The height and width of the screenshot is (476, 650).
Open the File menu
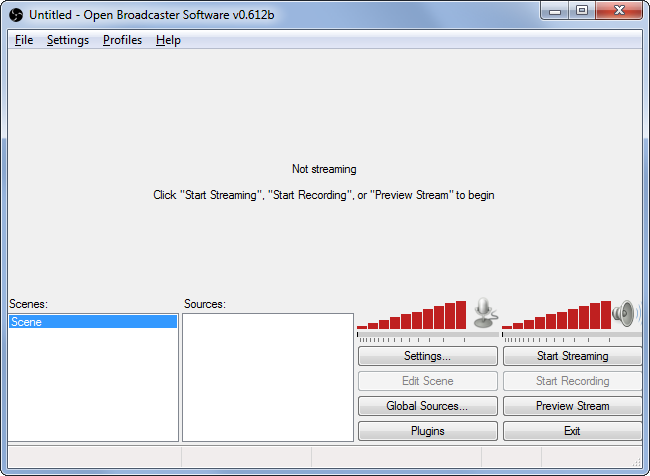point(24,40)
